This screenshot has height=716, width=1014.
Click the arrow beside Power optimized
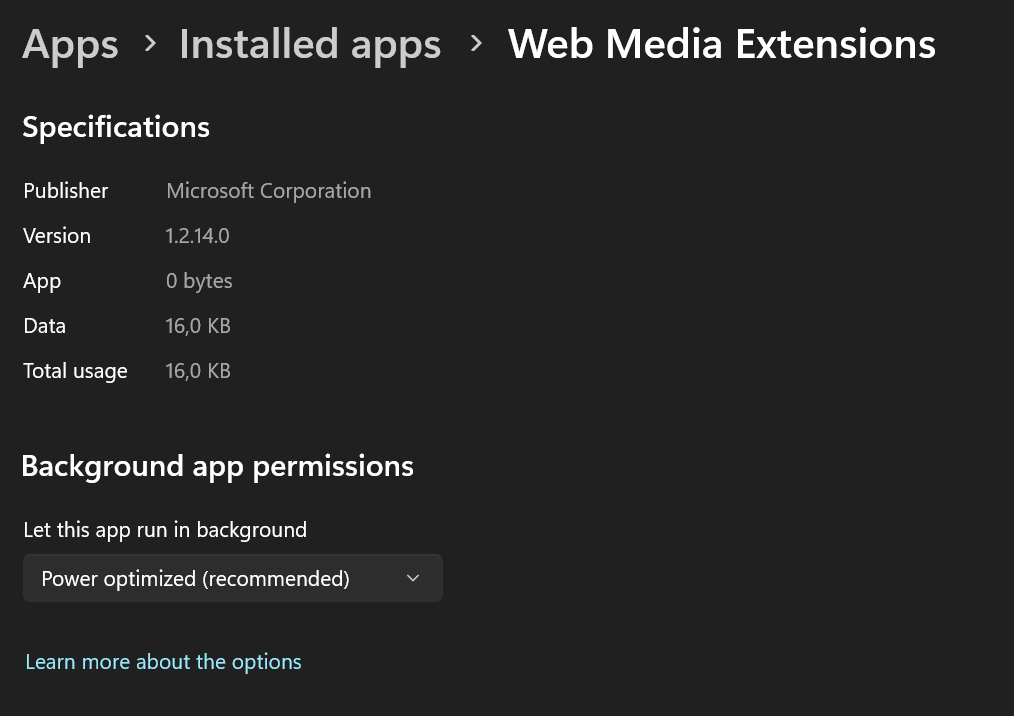[x=413, y=578]
